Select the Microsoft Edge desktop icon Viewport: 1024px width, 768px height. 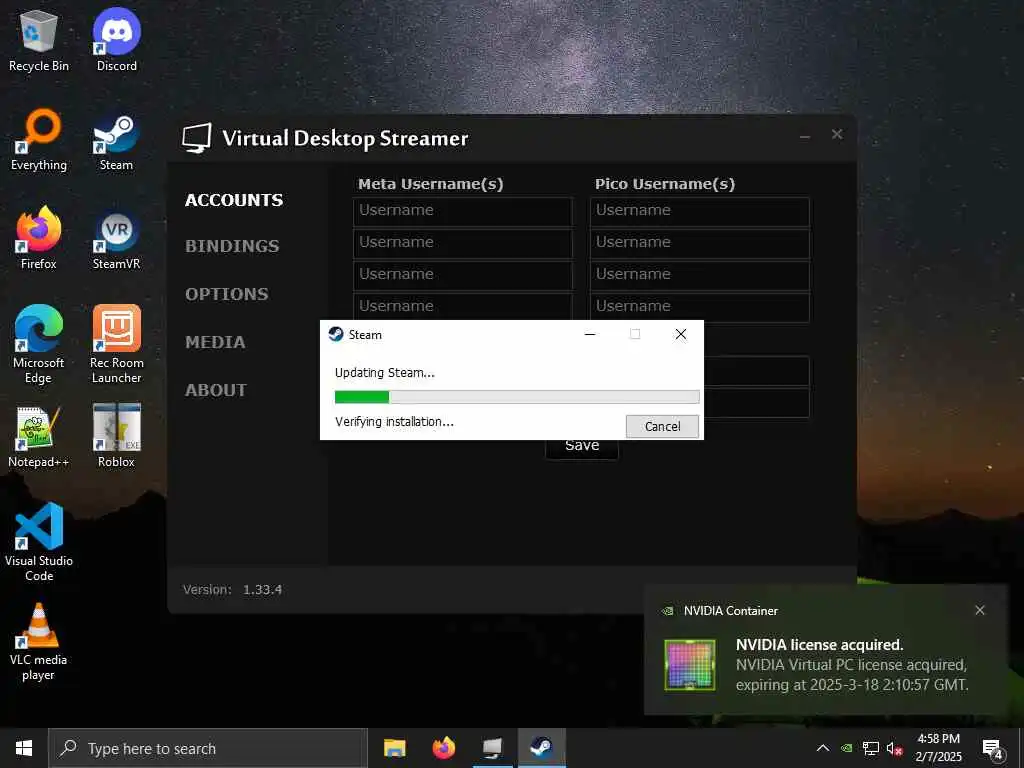(x=39, y=344)
